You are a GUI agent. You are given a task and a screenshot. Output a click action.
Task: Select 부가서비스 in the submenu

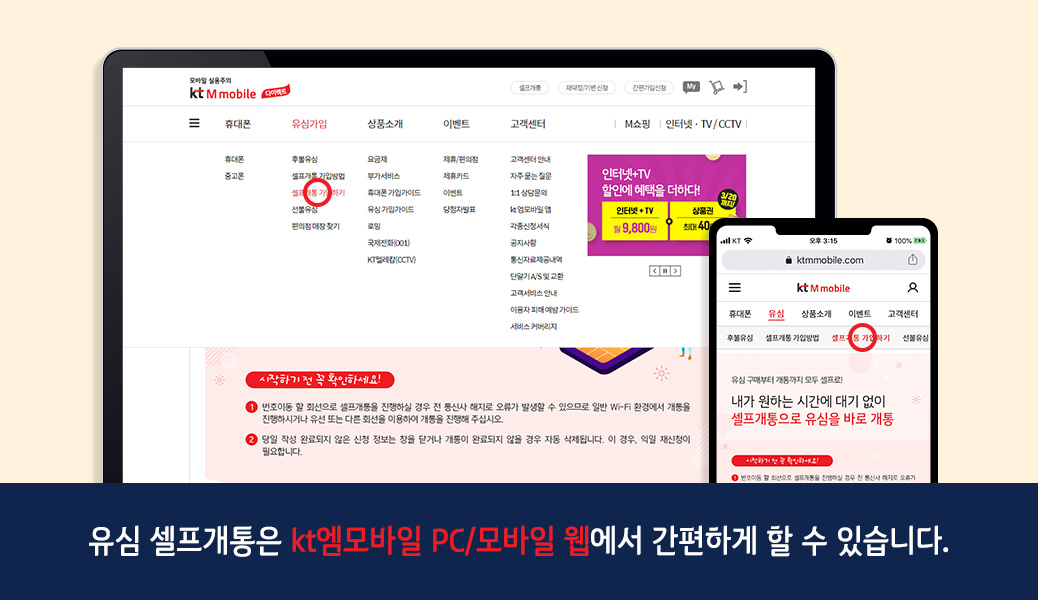[383, 176]
